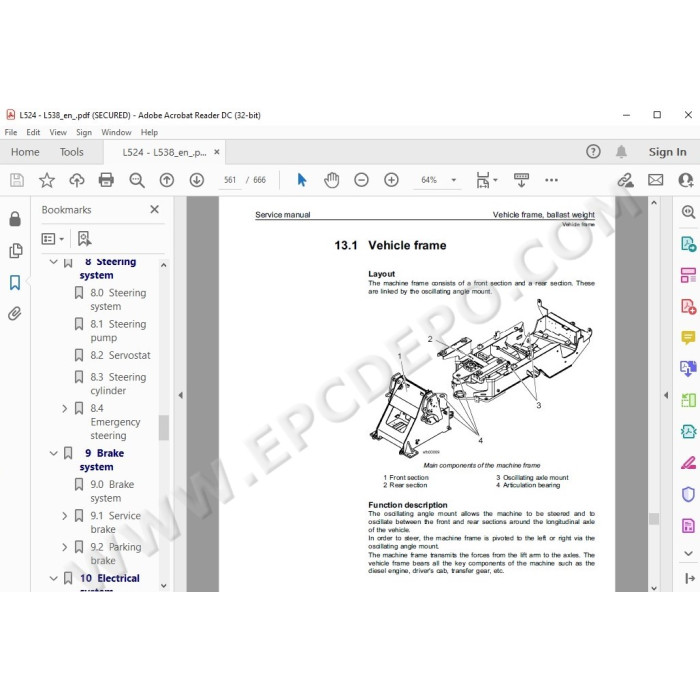
Task: Open Fill & Sign pen tool
Action: pos(688,462)
